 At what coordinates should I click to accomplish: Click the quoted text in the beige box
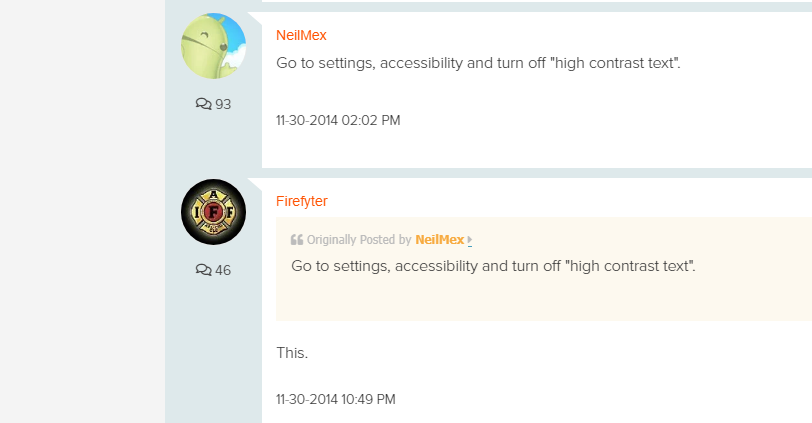(x=494, y=266)
